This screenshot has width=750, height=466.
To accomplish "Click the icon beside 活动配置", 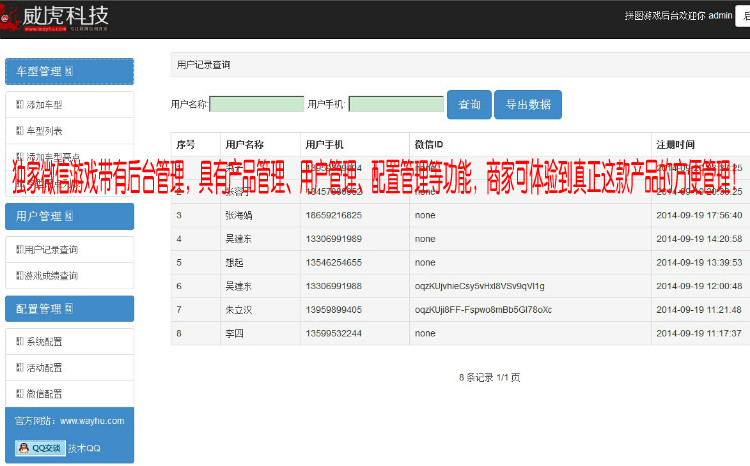I will tap(20, 368).
